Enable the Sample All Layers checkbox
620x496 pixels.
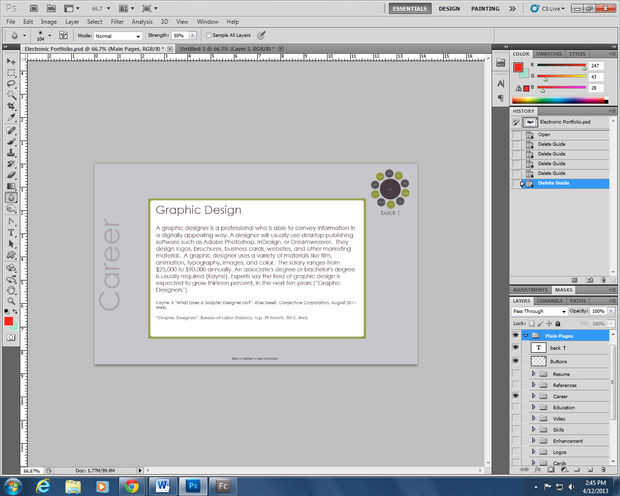click(x=208, y=35)
